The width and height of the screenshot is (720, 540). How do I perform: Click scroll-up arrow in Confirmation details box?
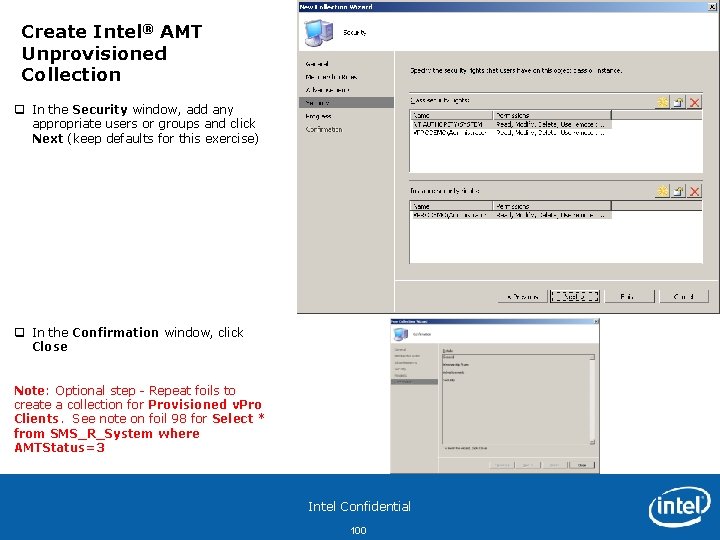(x=592, y=357)
